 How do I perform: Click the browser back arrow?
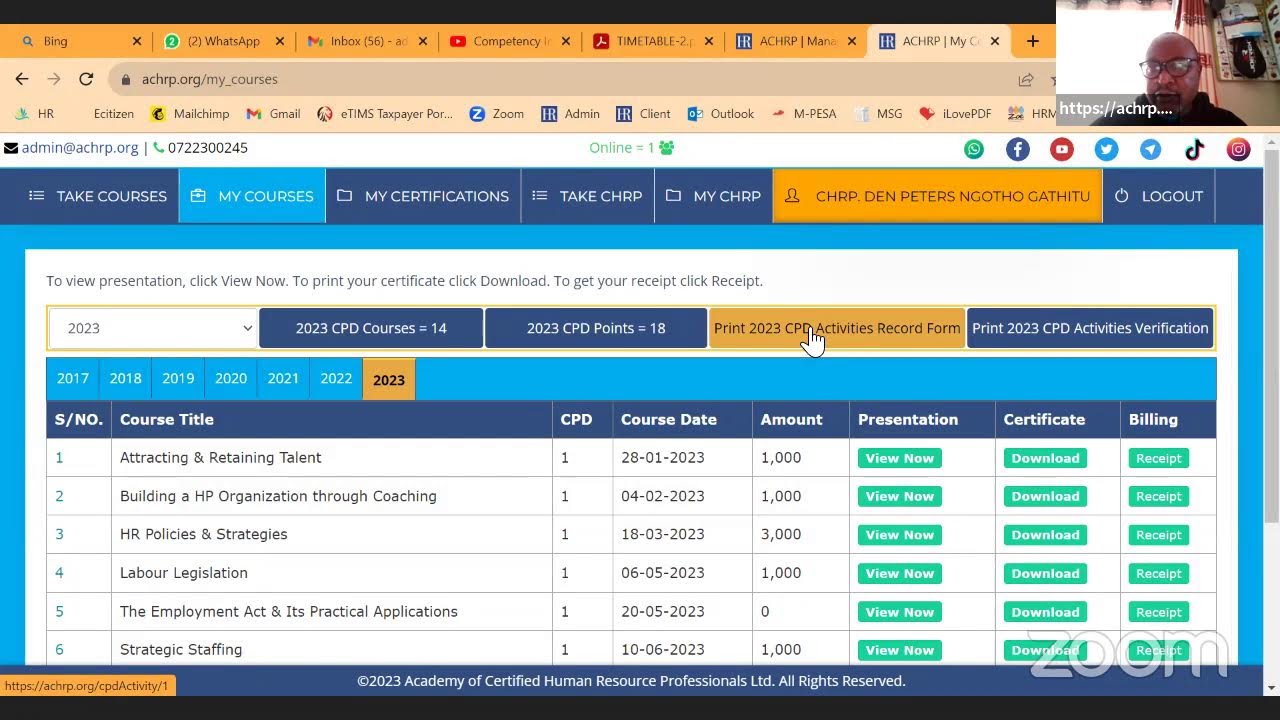click(x=22, y=79)
